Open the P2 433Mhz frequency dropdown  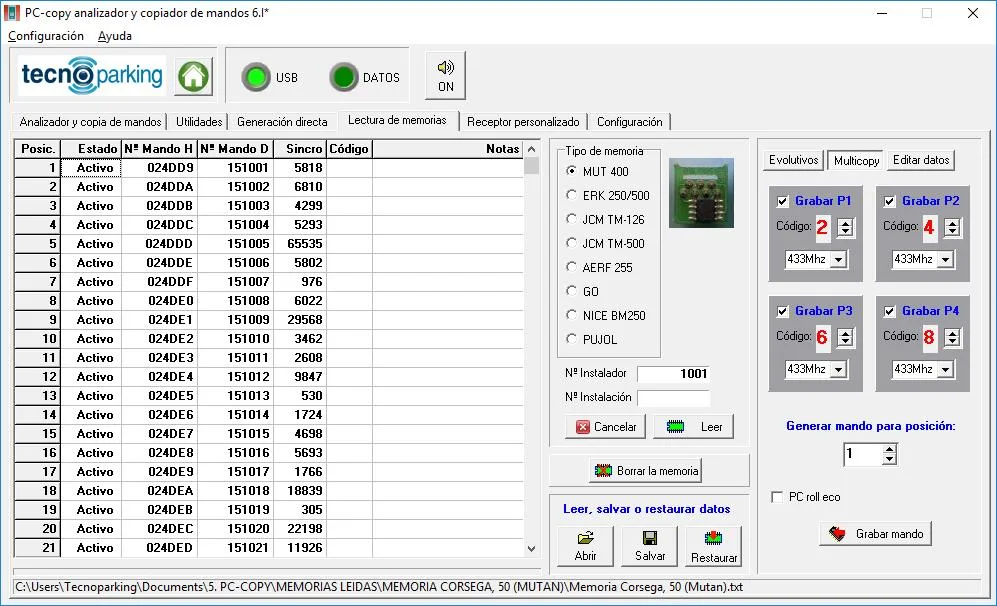[946, 259]
